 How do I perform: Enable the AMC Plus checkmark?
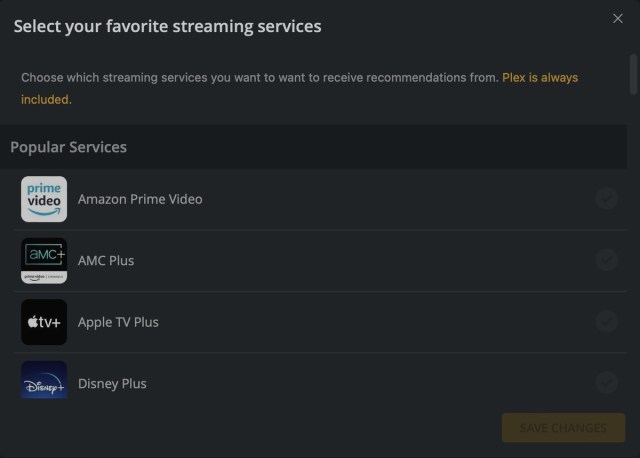click(x=607, y=260)
